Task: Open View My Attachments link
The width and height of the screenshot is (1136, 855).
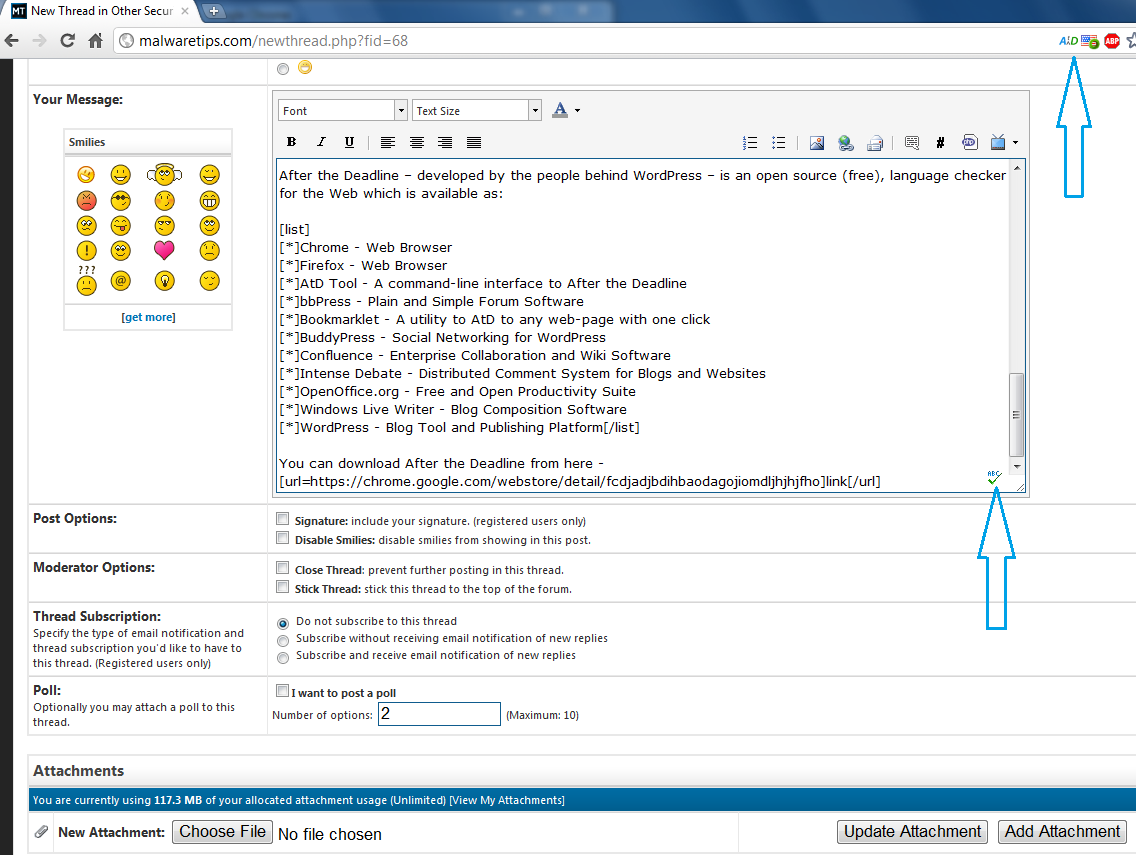Action: tap(506, 800)
